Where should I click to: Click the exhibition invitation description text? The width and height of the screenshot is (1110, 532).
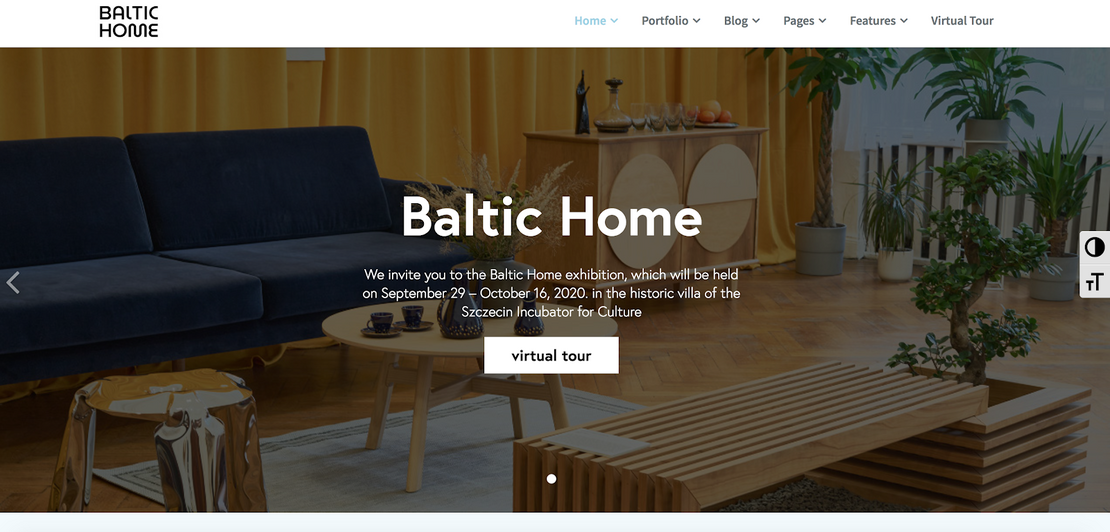[x=551, y=292]
